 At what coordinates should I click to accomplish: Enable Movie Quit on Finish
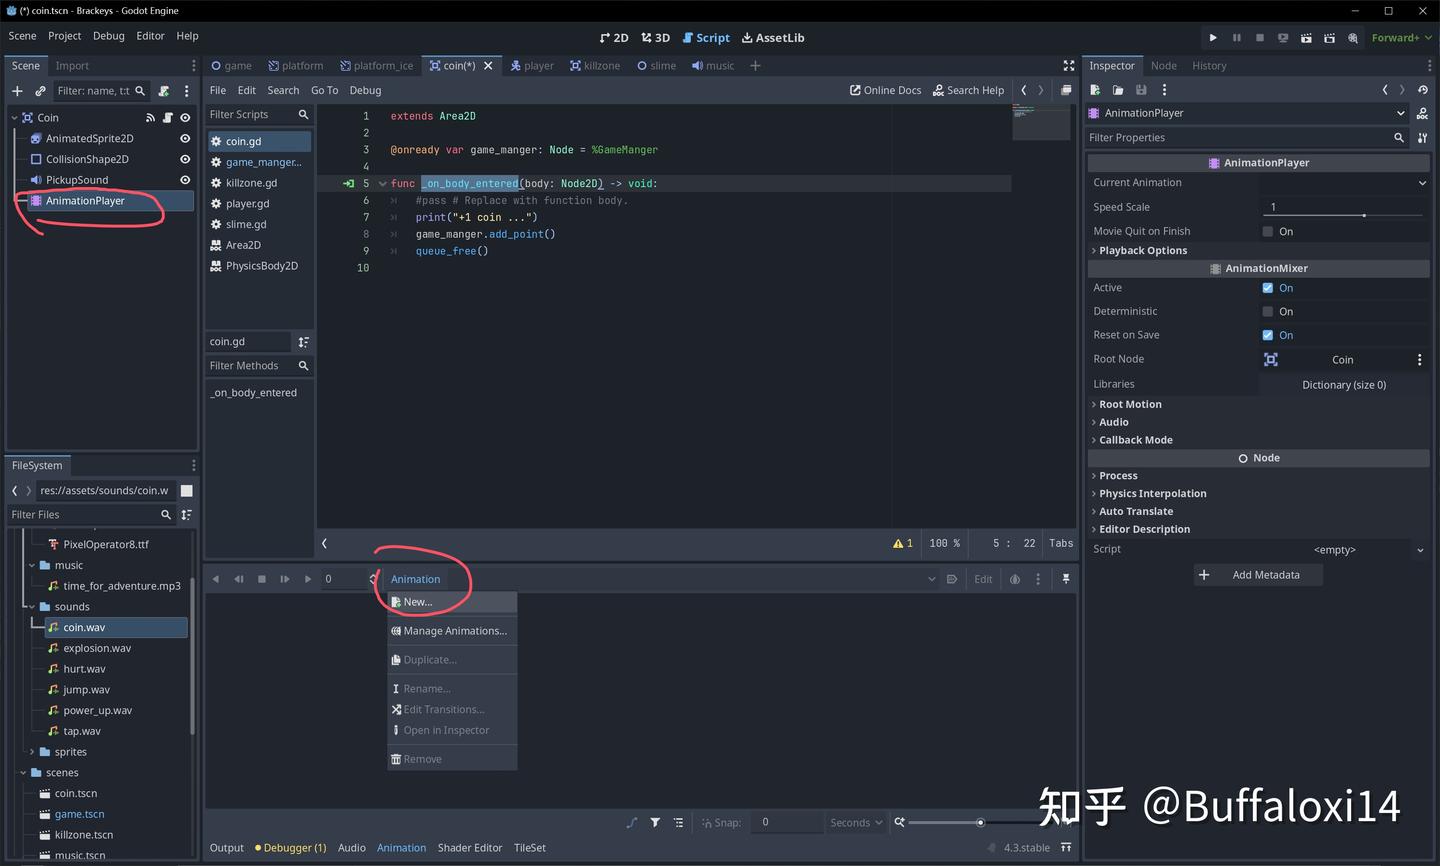[1269, 231]
